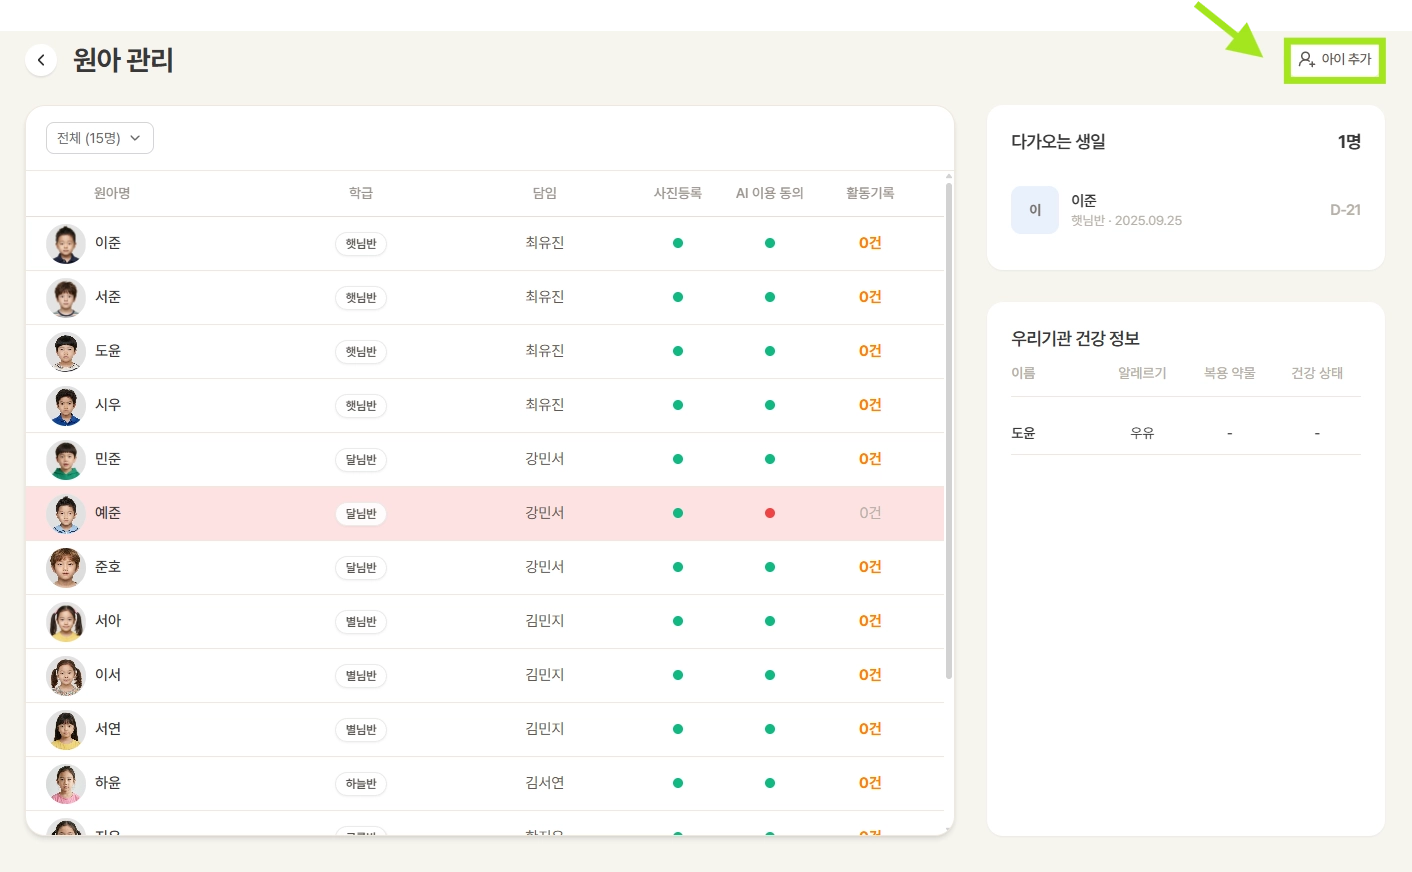Click the 아이 추가 button
1412x872 pixels.
[x=1334, y=60]
